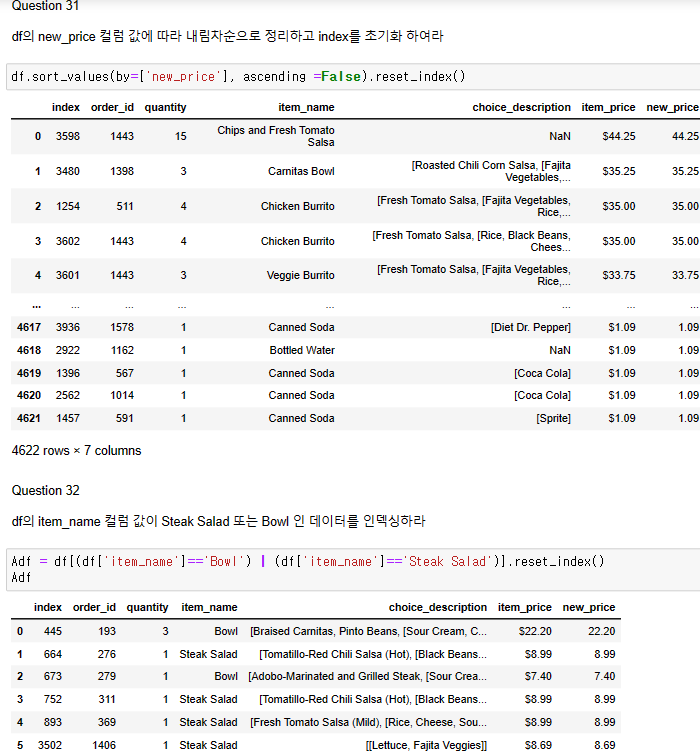The image size is (700, 755).
Task: Click the Steak Salad cell with index 664
Action: tap(208, 654)
